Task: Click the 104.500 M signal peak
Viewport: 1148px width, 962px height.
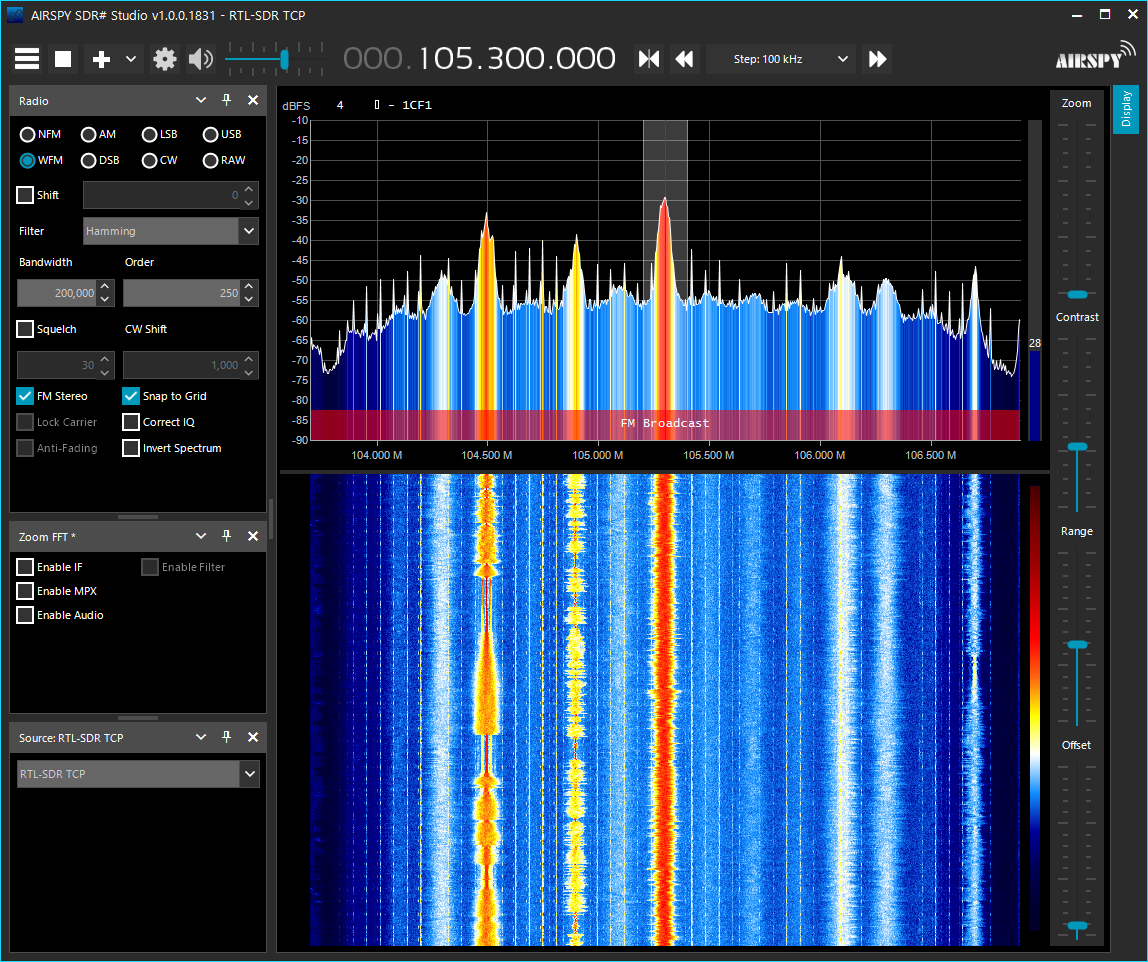Action: [x=486, y=214]
